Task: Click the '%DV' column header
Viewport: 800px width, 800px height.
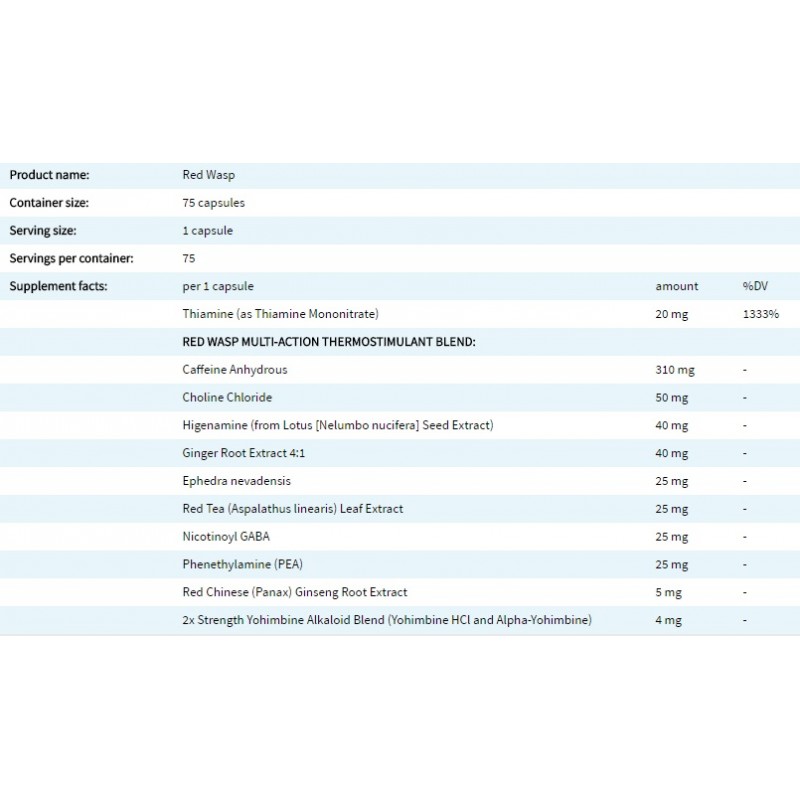Action: [x=755, y=286]
